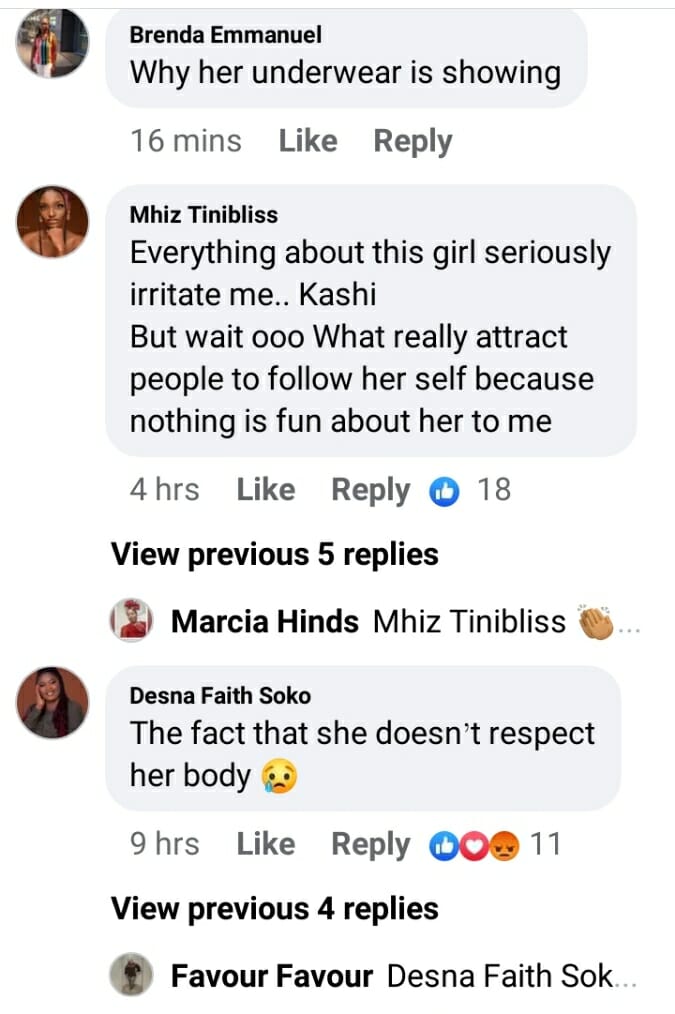Open the Favour Favour name link
The width and height of the screenshot is (675, 1014).
tap(272, 976)
